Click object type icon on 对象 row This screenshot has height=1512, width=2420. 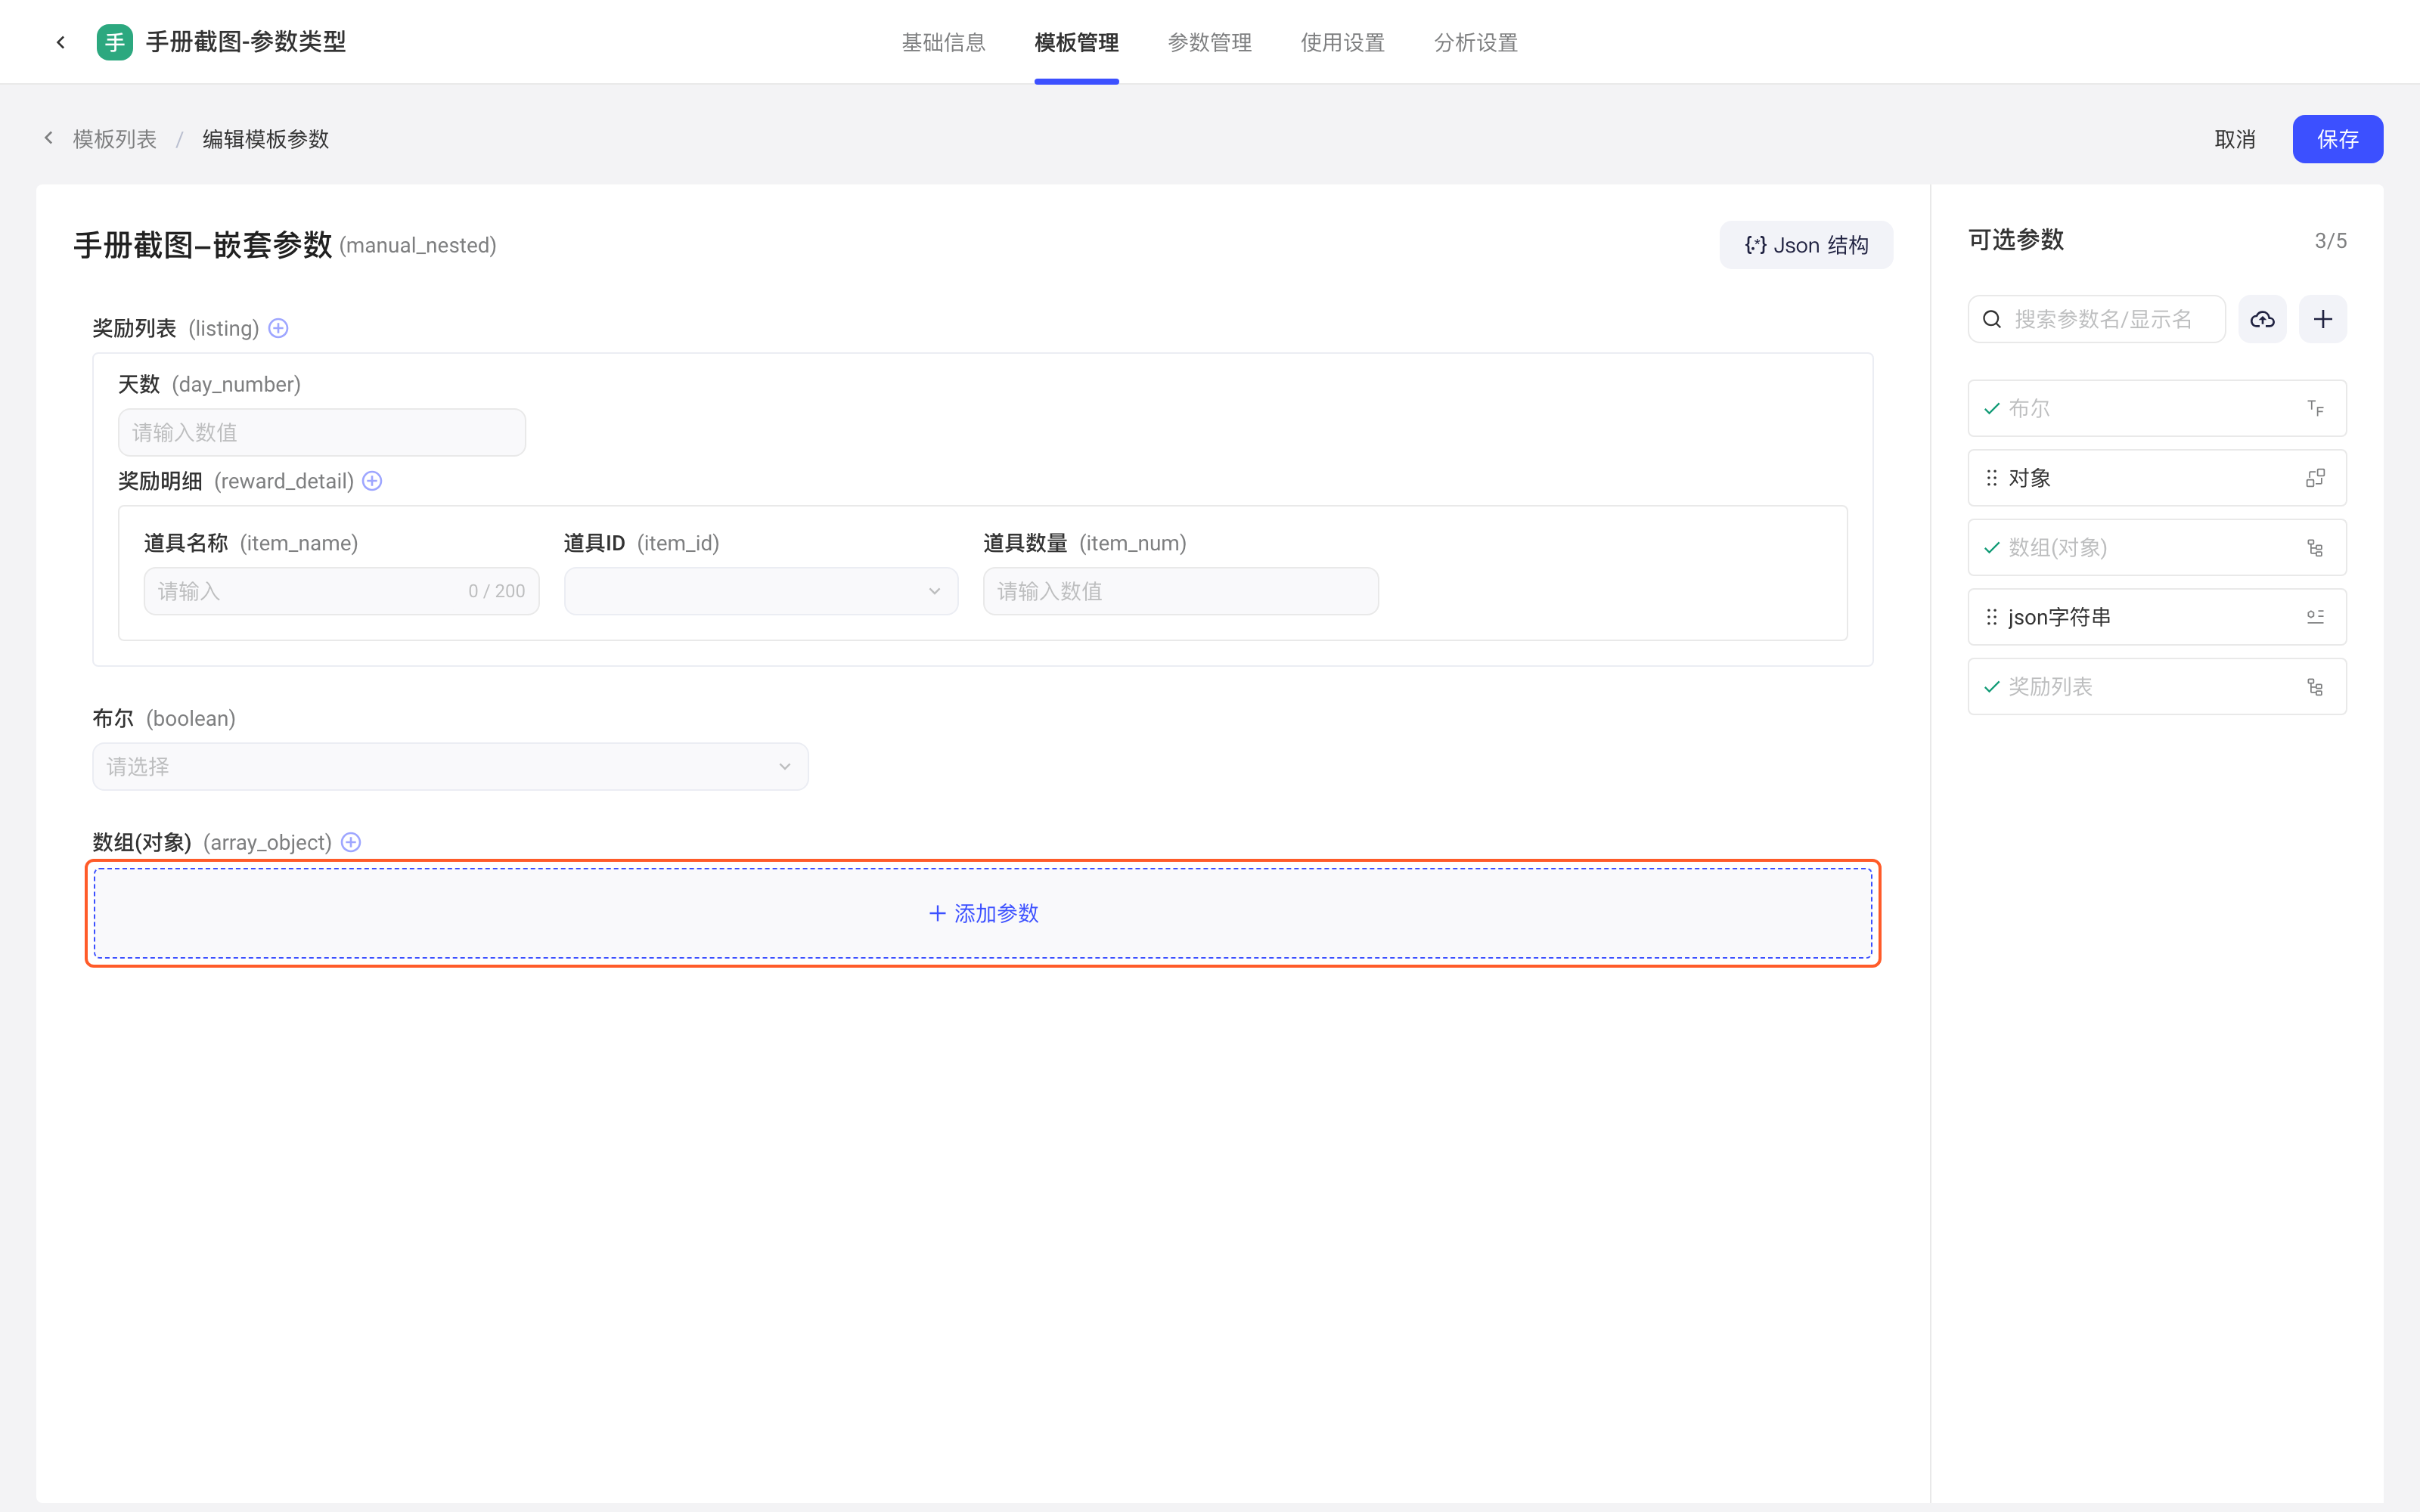(2315, 478)
